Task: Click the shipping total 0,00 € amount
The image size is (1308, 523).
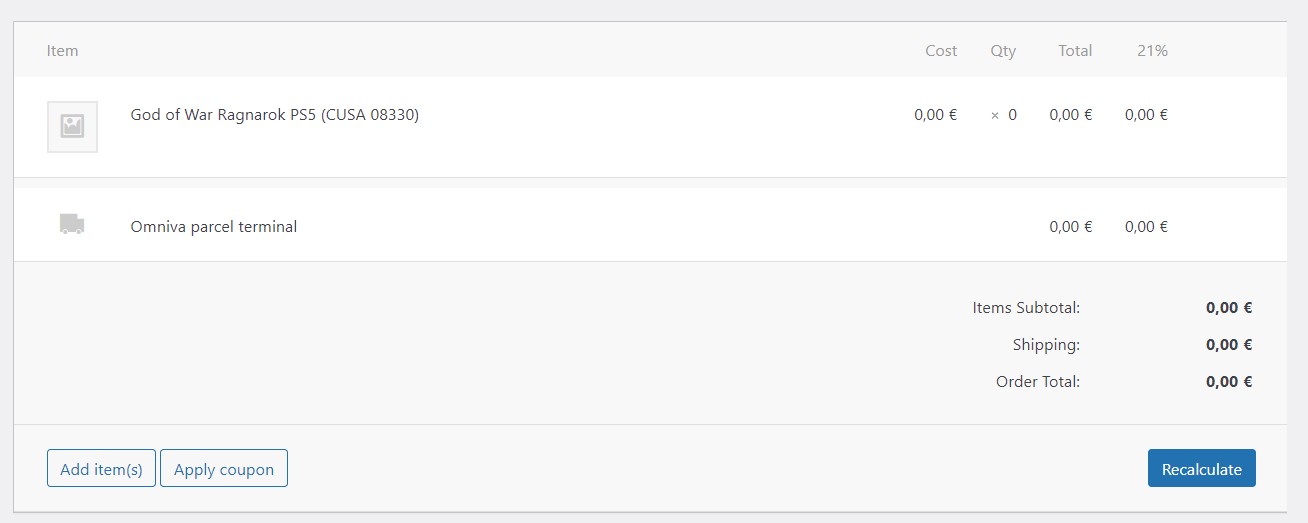Action: point(1071,227)
